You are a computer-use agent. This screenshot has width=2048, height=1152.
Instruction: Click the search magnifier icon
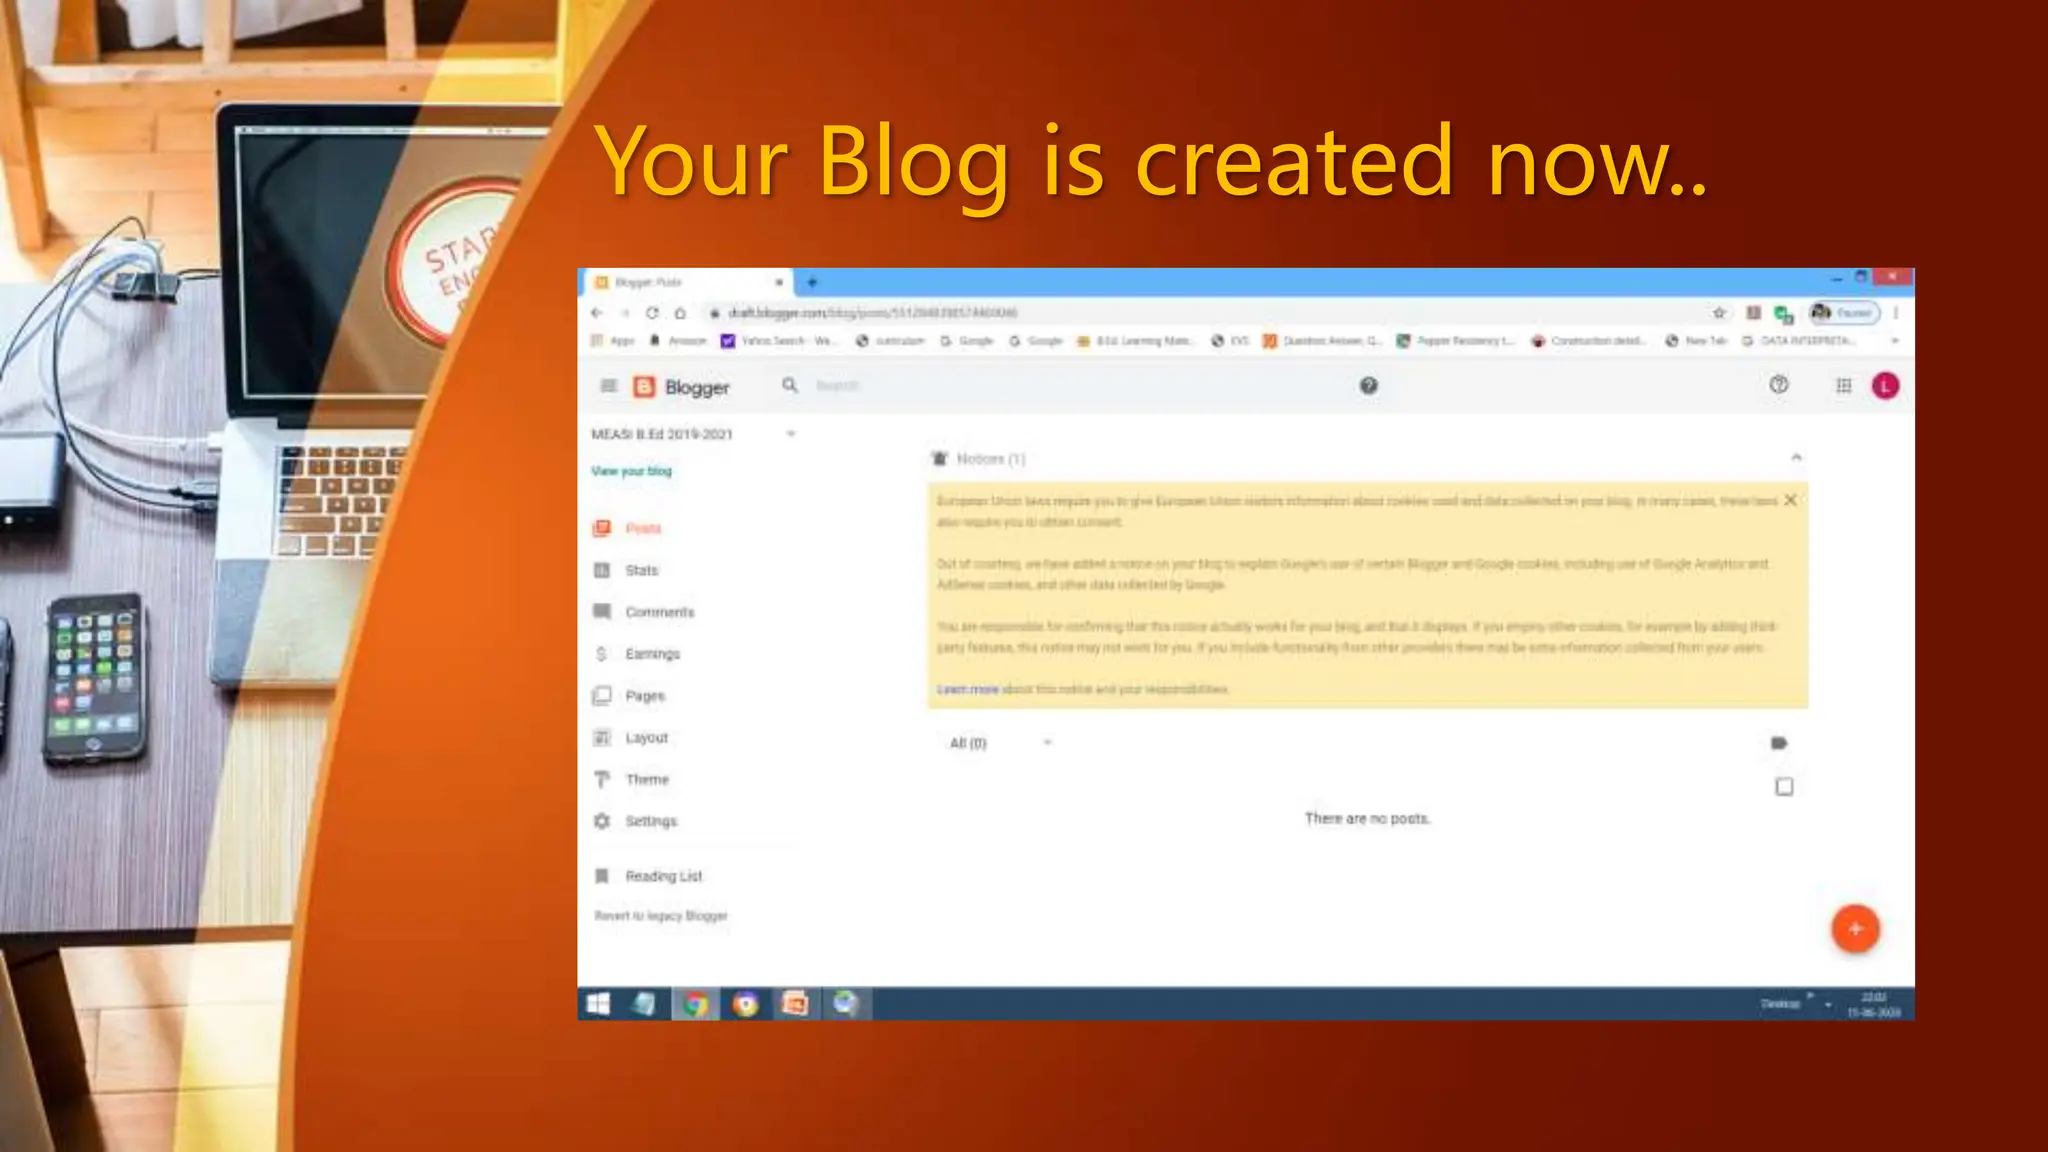click(x=790, y=385)
